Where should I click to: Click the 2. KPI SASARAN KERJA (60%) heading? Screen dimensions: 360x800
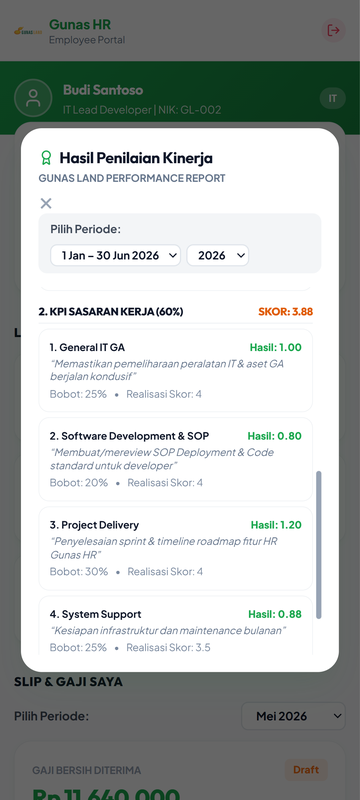(111, 311)
